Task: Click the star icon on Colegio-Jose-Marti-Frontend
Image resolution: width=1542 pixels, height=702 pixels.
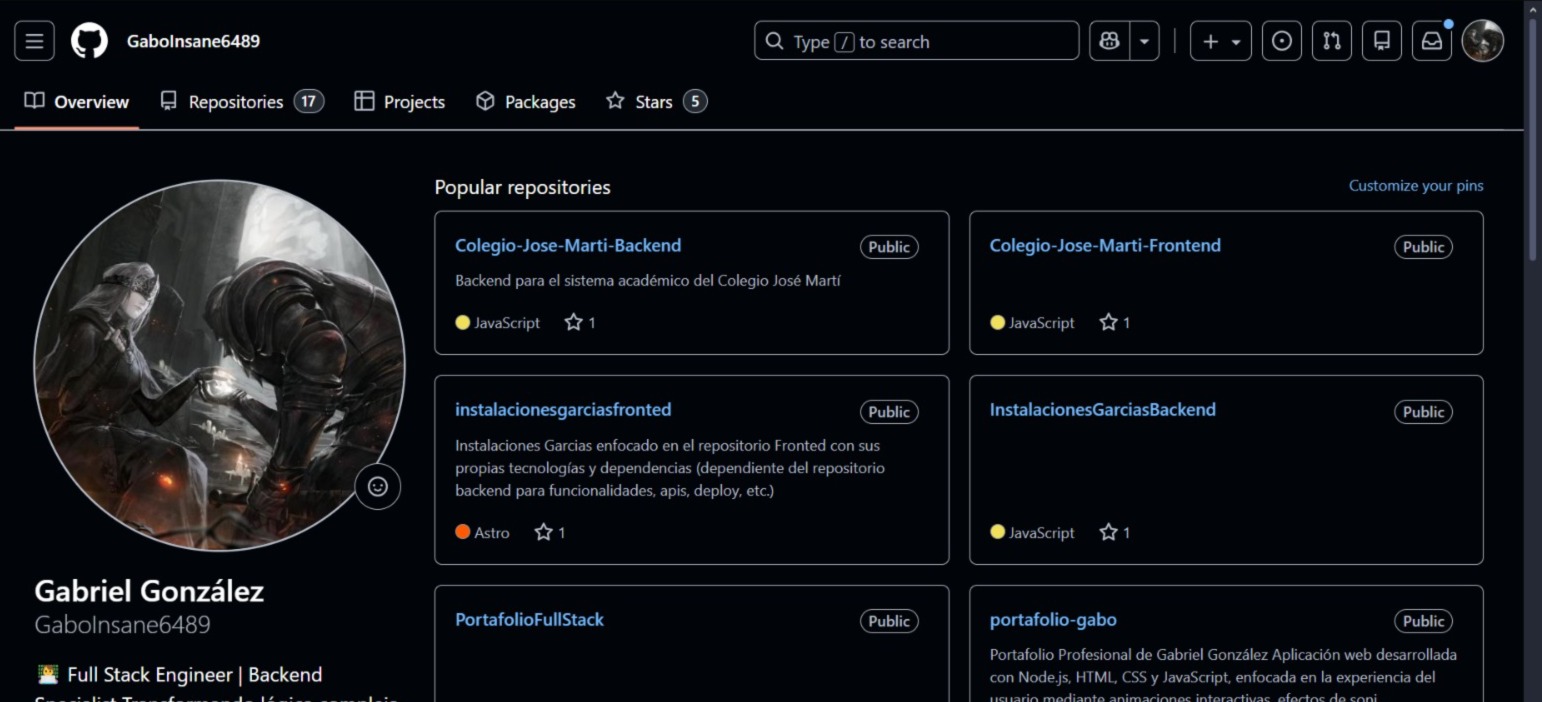Action: click(1108, 322)
